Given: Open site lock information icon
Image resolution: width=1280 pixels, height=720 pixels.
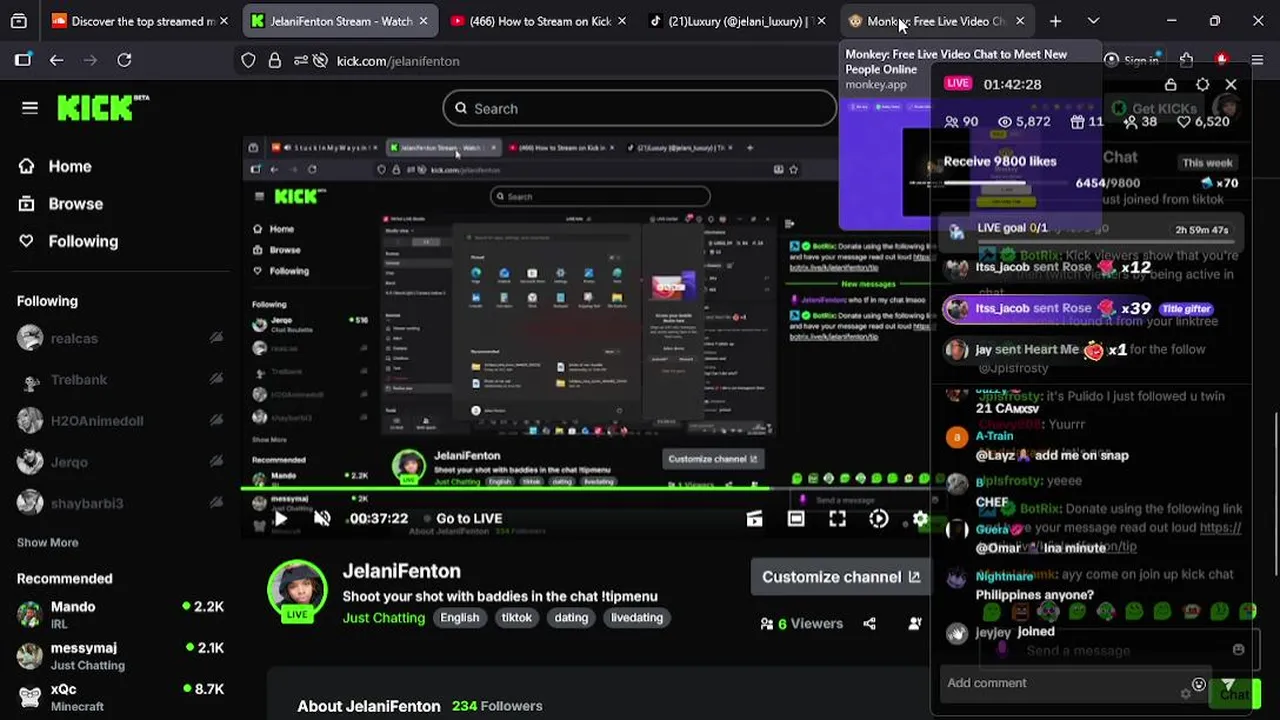Looking at the screenshot, I should (274, 61).
